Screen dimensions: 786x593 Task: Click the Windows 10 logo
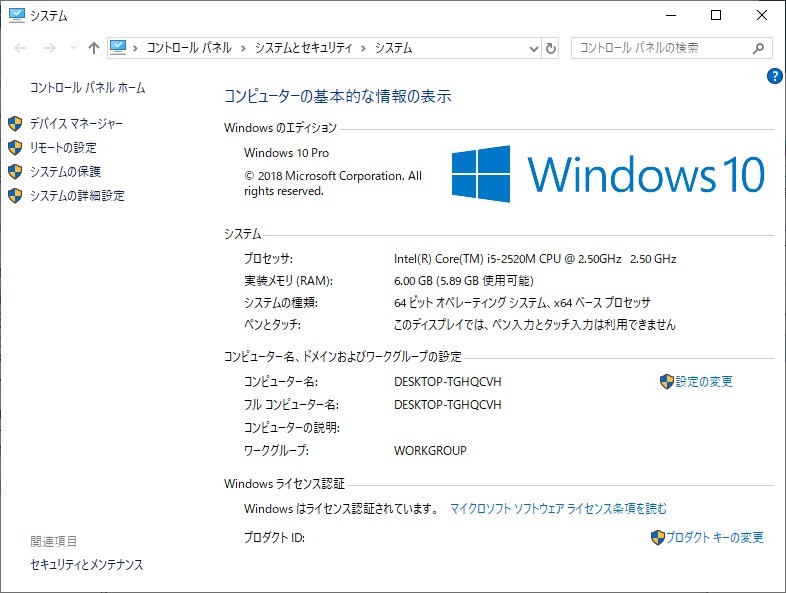pyautogui.click(x=608, y=174)
